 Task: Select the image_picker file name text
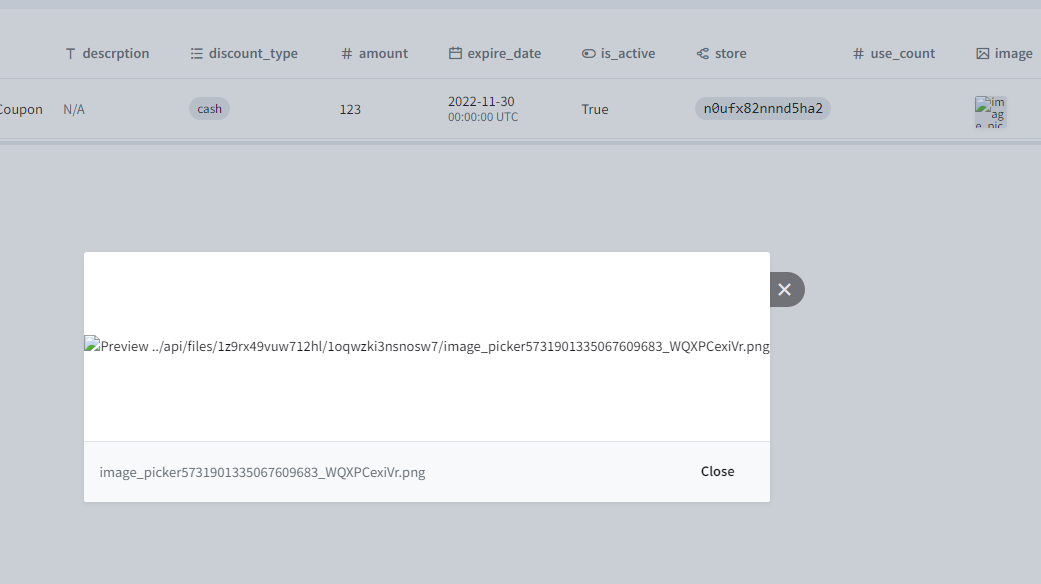[x=262, y=472]
